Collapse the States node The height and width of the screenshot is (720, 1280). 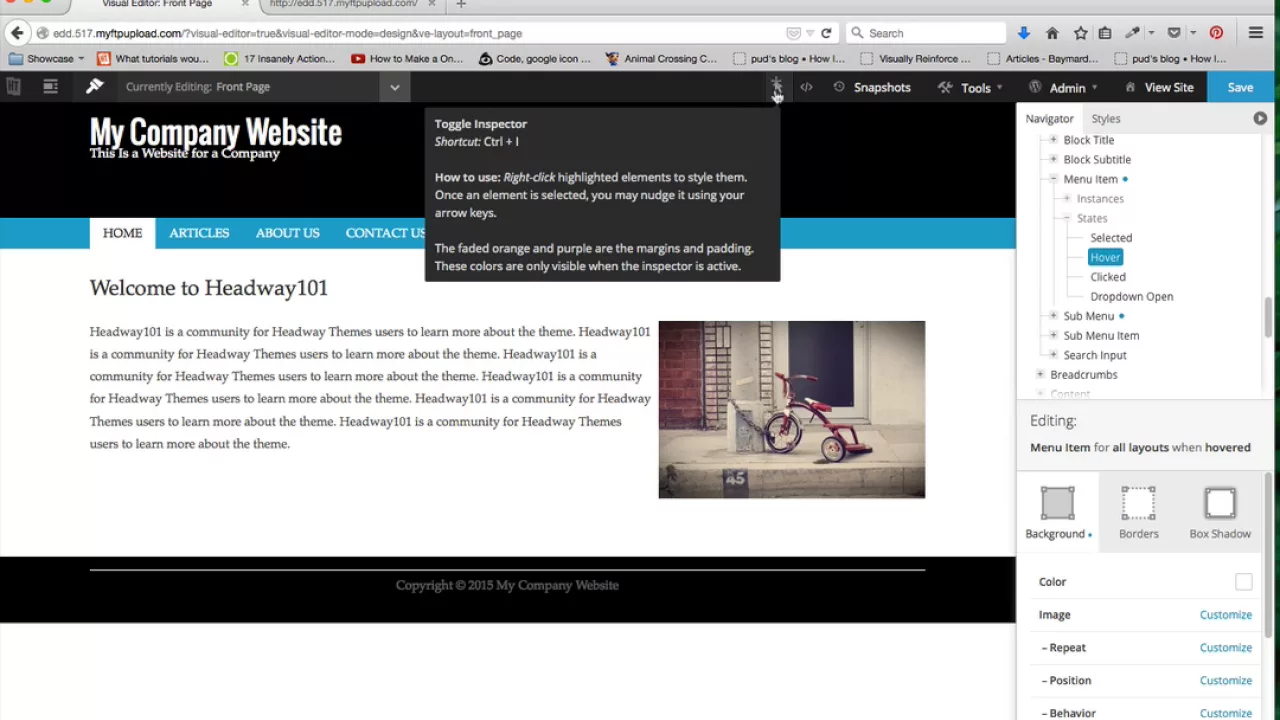pos(1067,218)
